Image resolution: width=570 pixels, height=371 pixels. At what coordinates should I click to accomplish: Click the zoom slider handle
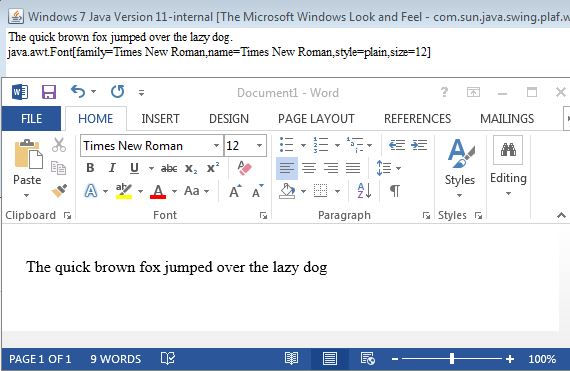click(x=452, y=359)
